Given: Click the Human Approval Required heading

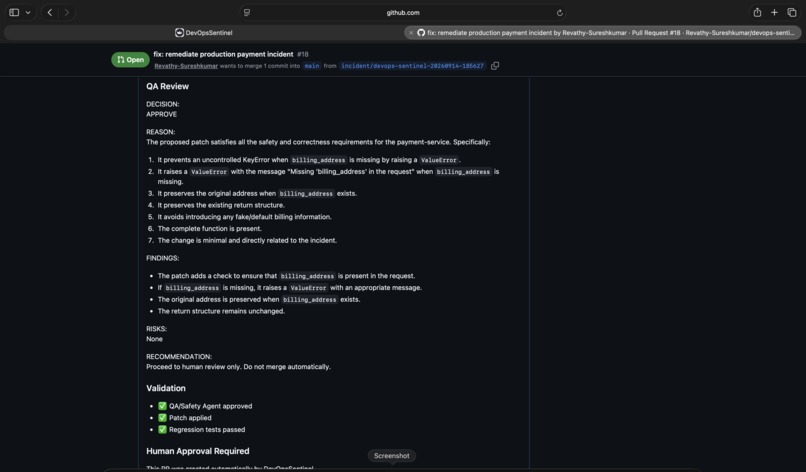Looking at the screenshot, I should tap(197, 451).
